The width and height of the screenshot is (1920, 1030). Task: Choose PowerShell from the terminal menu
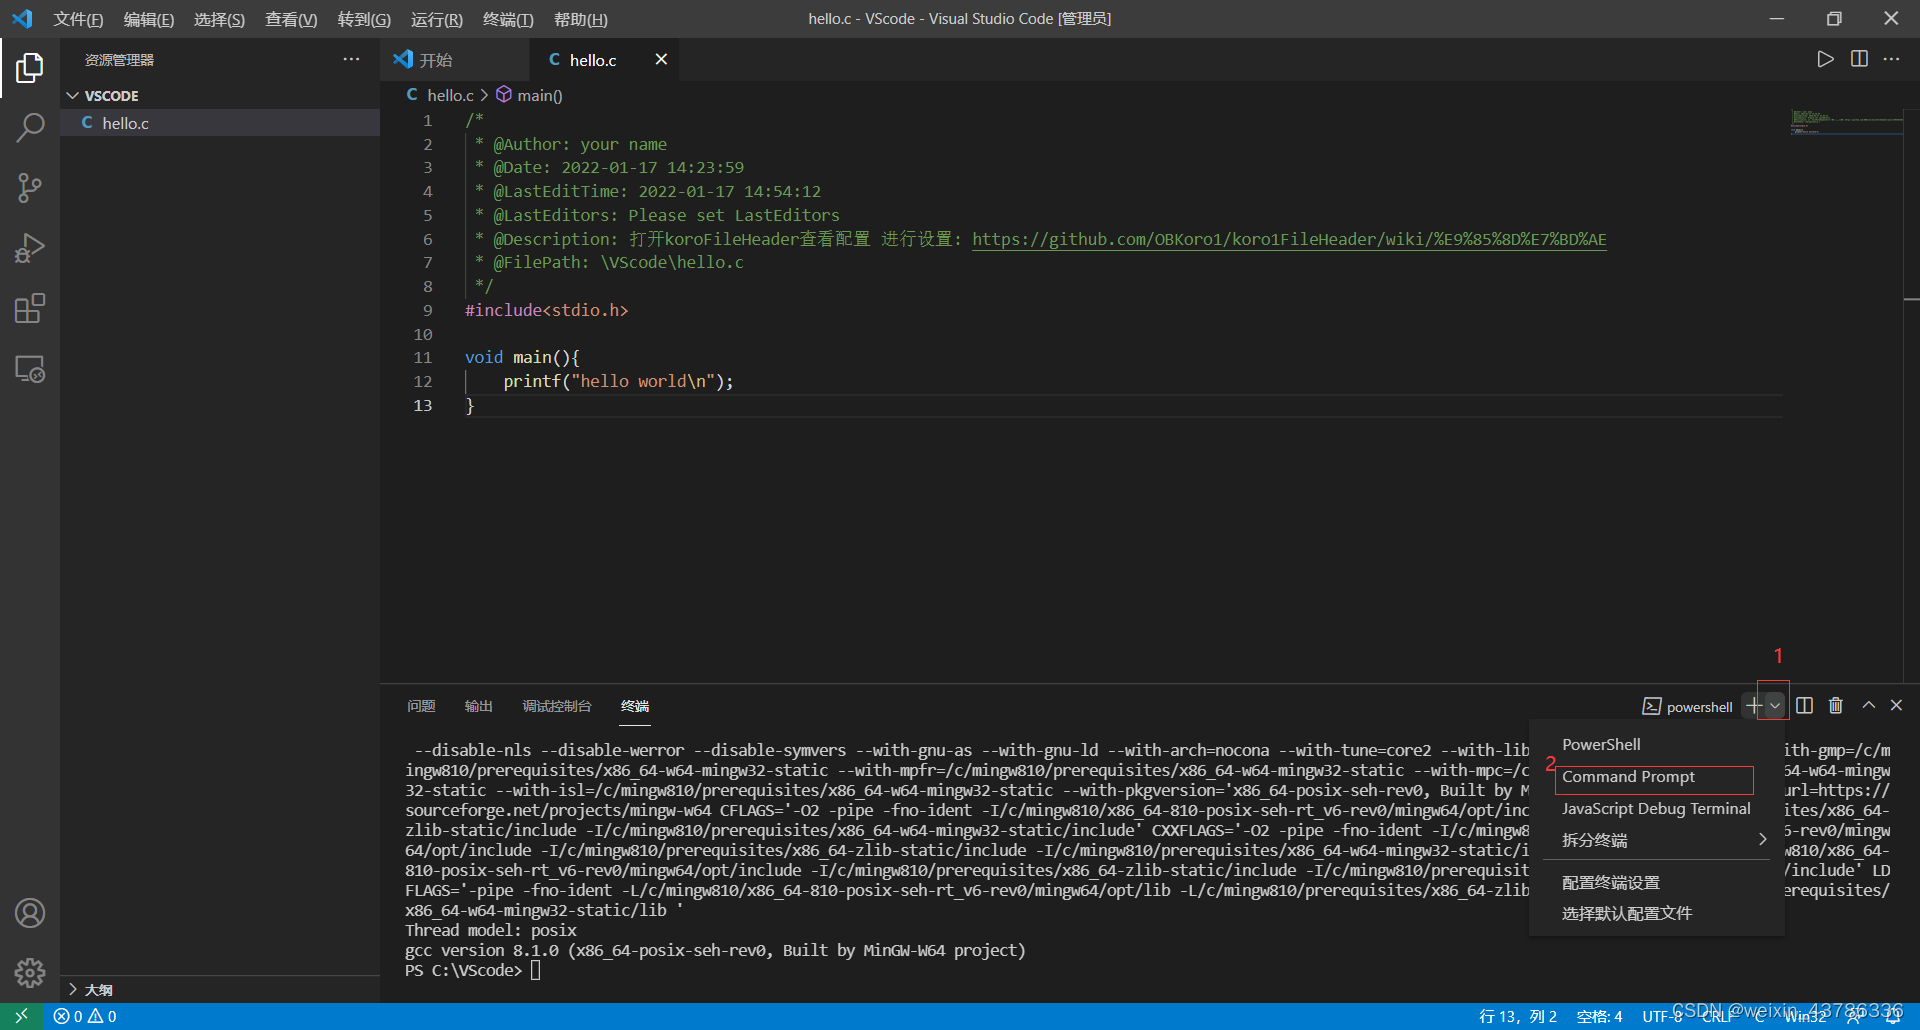[1657, 745]
